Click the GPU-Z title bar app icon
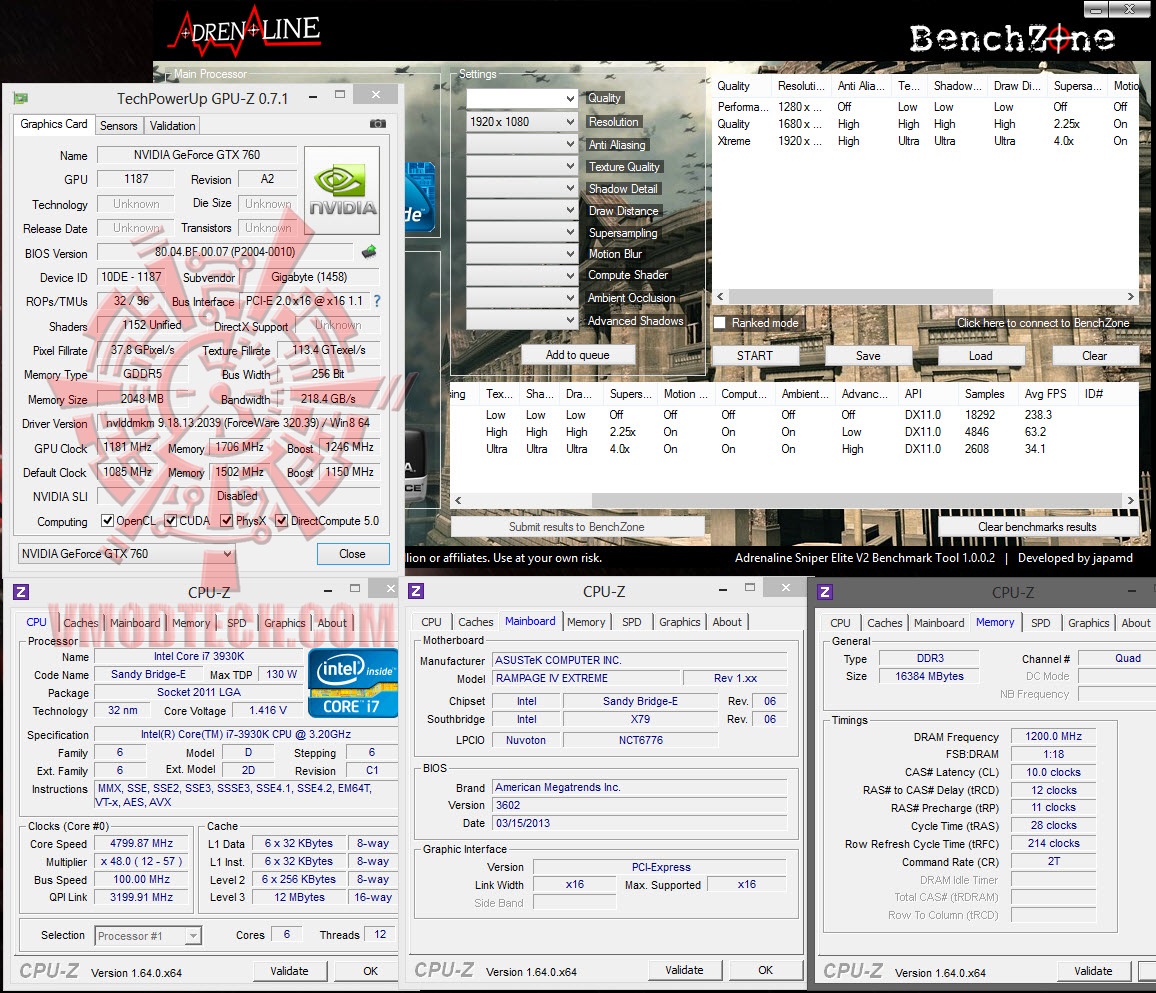 point(21,98)
